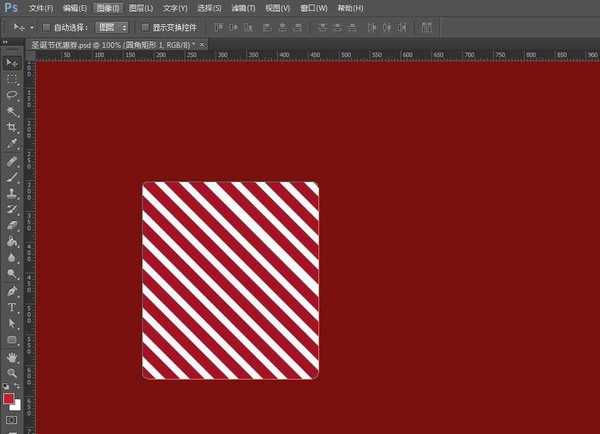Select the Hand tool
600x434 pixels.
tap(12, 356)
